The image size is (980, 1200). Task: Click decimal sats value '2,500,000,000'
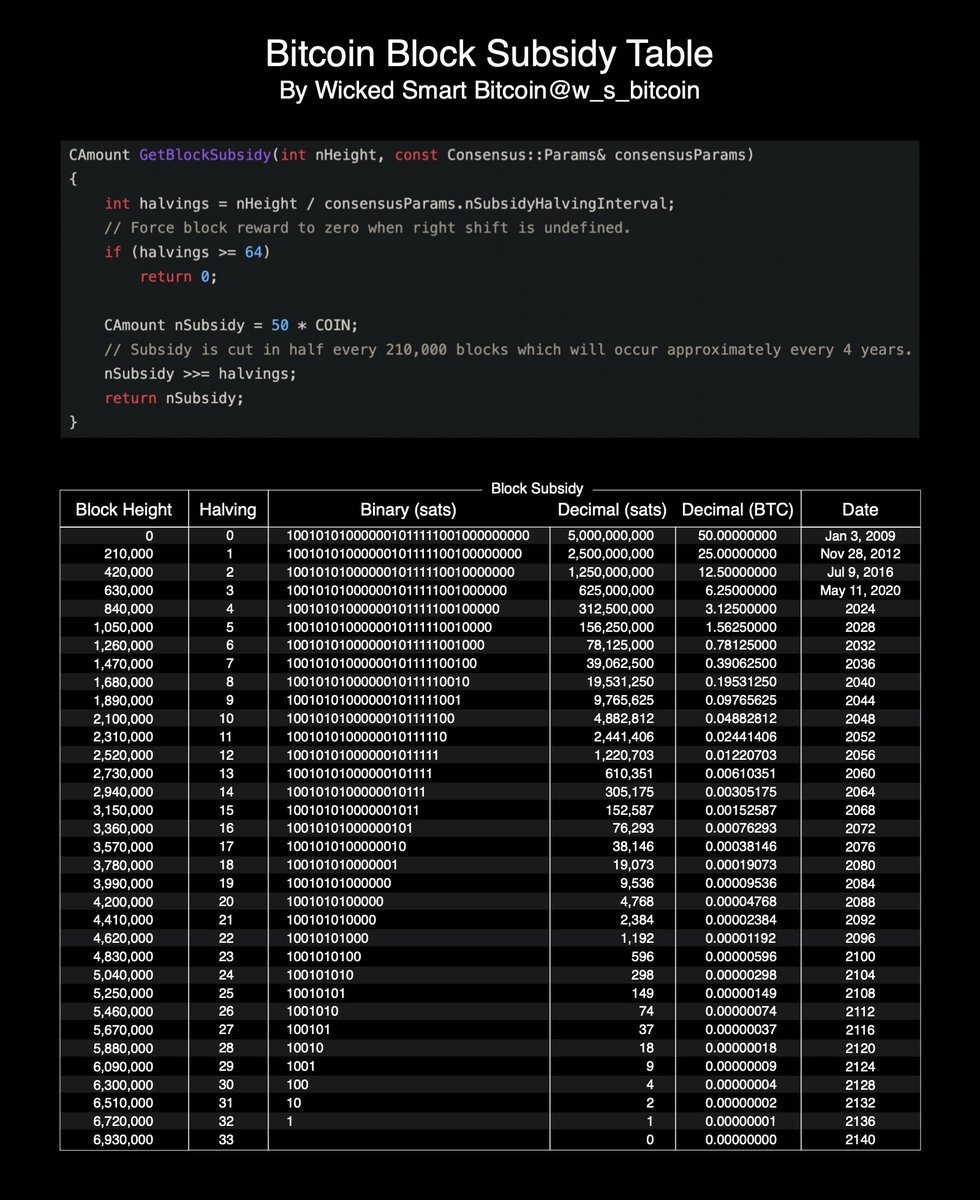[610, 554]
